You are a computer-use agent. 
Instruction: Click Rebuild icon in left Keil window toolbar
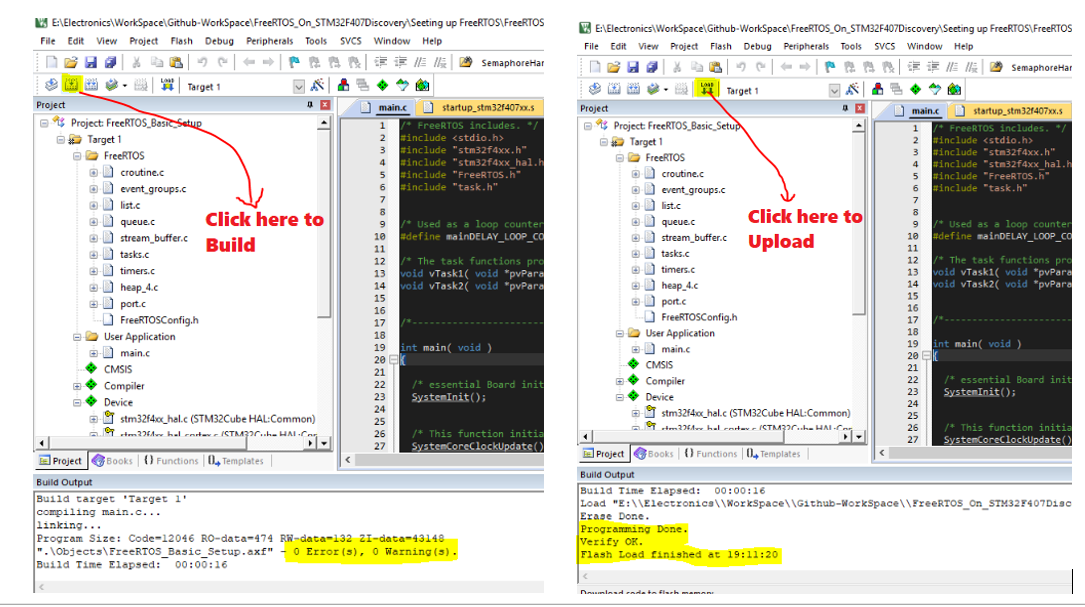[x=91, y=85]
